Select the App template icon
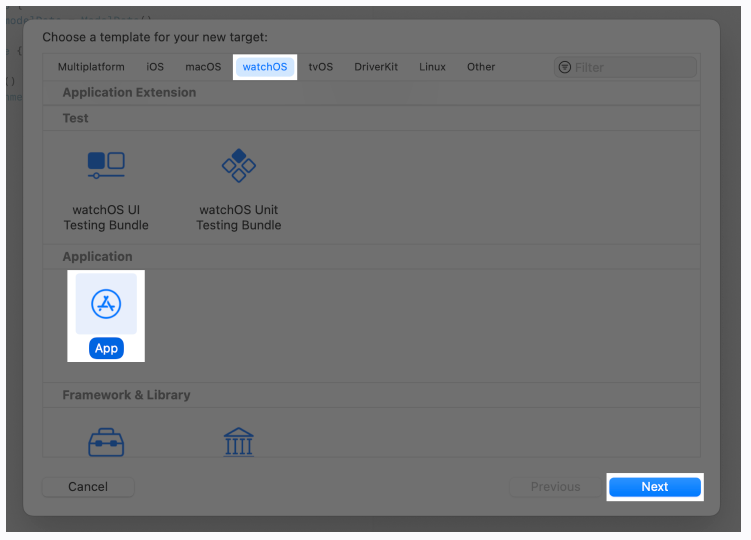This screenshot has width=751, height=540. 106,304
